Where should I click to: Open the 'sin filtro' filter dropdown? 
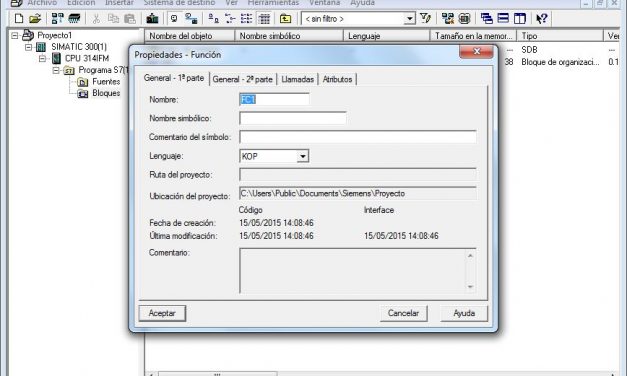[x=409, y=19]
